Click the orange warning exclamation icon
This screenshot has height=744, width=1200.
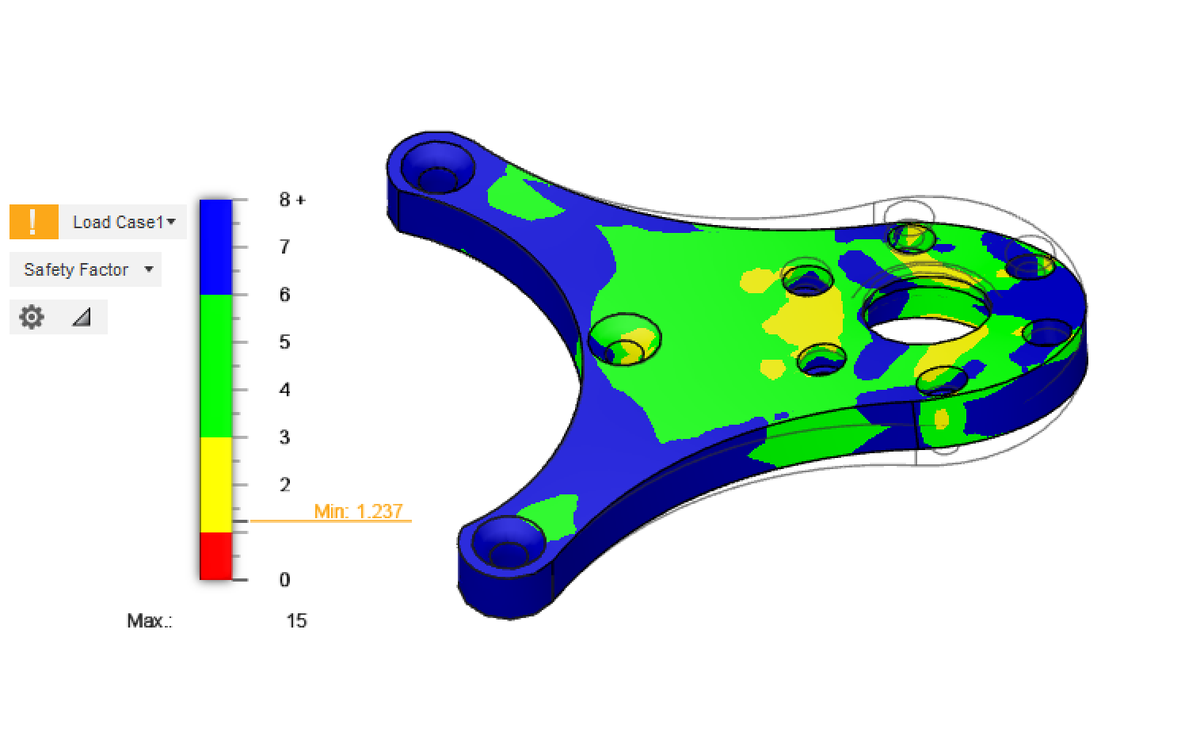pyautogui.click(x=34, y=222)
